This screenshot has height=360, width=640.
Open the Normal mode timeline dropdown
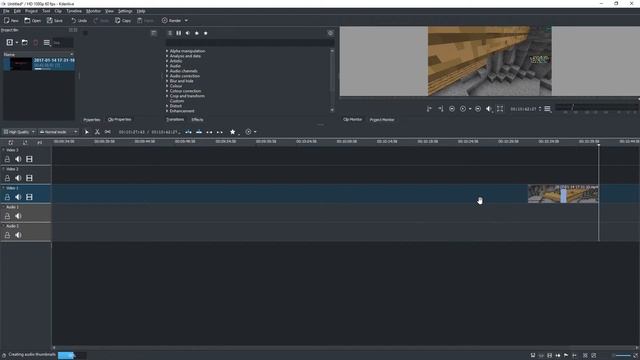tap(58, 132)
